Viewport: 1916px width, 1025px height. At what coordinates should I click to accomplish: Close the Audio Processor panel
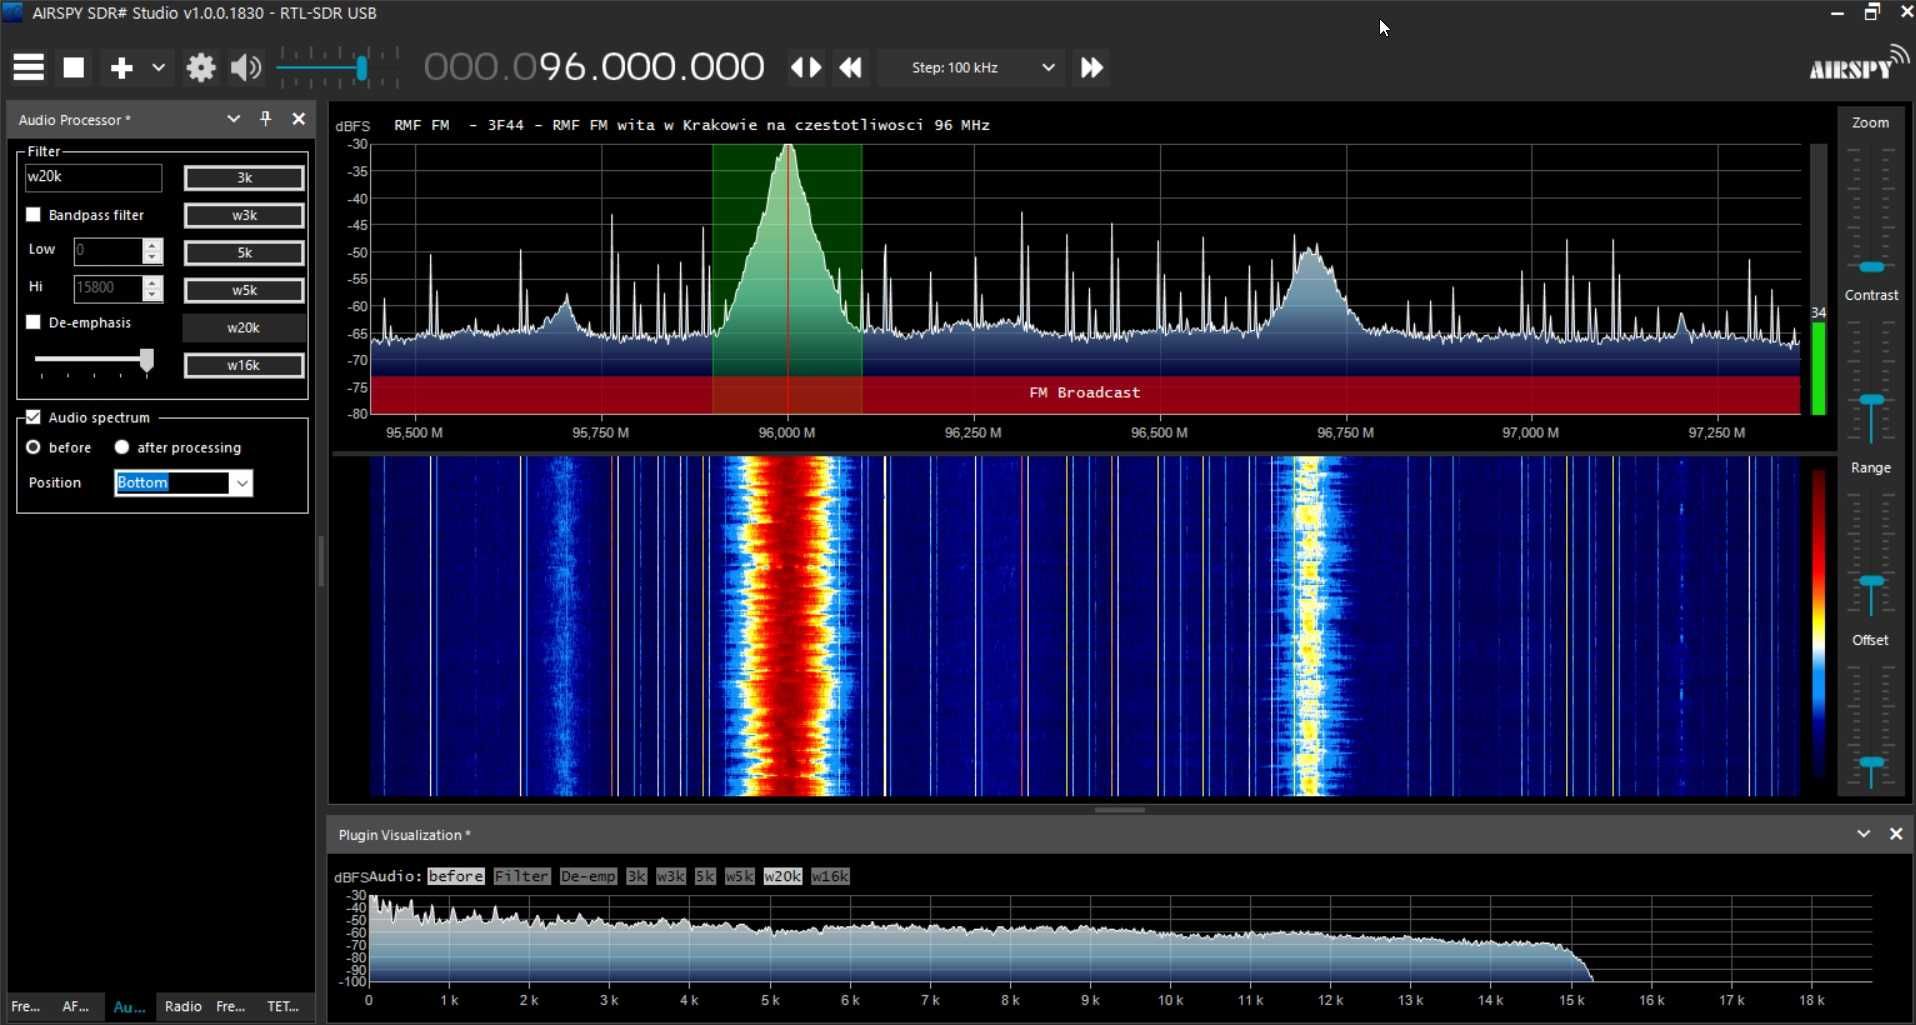298,119
